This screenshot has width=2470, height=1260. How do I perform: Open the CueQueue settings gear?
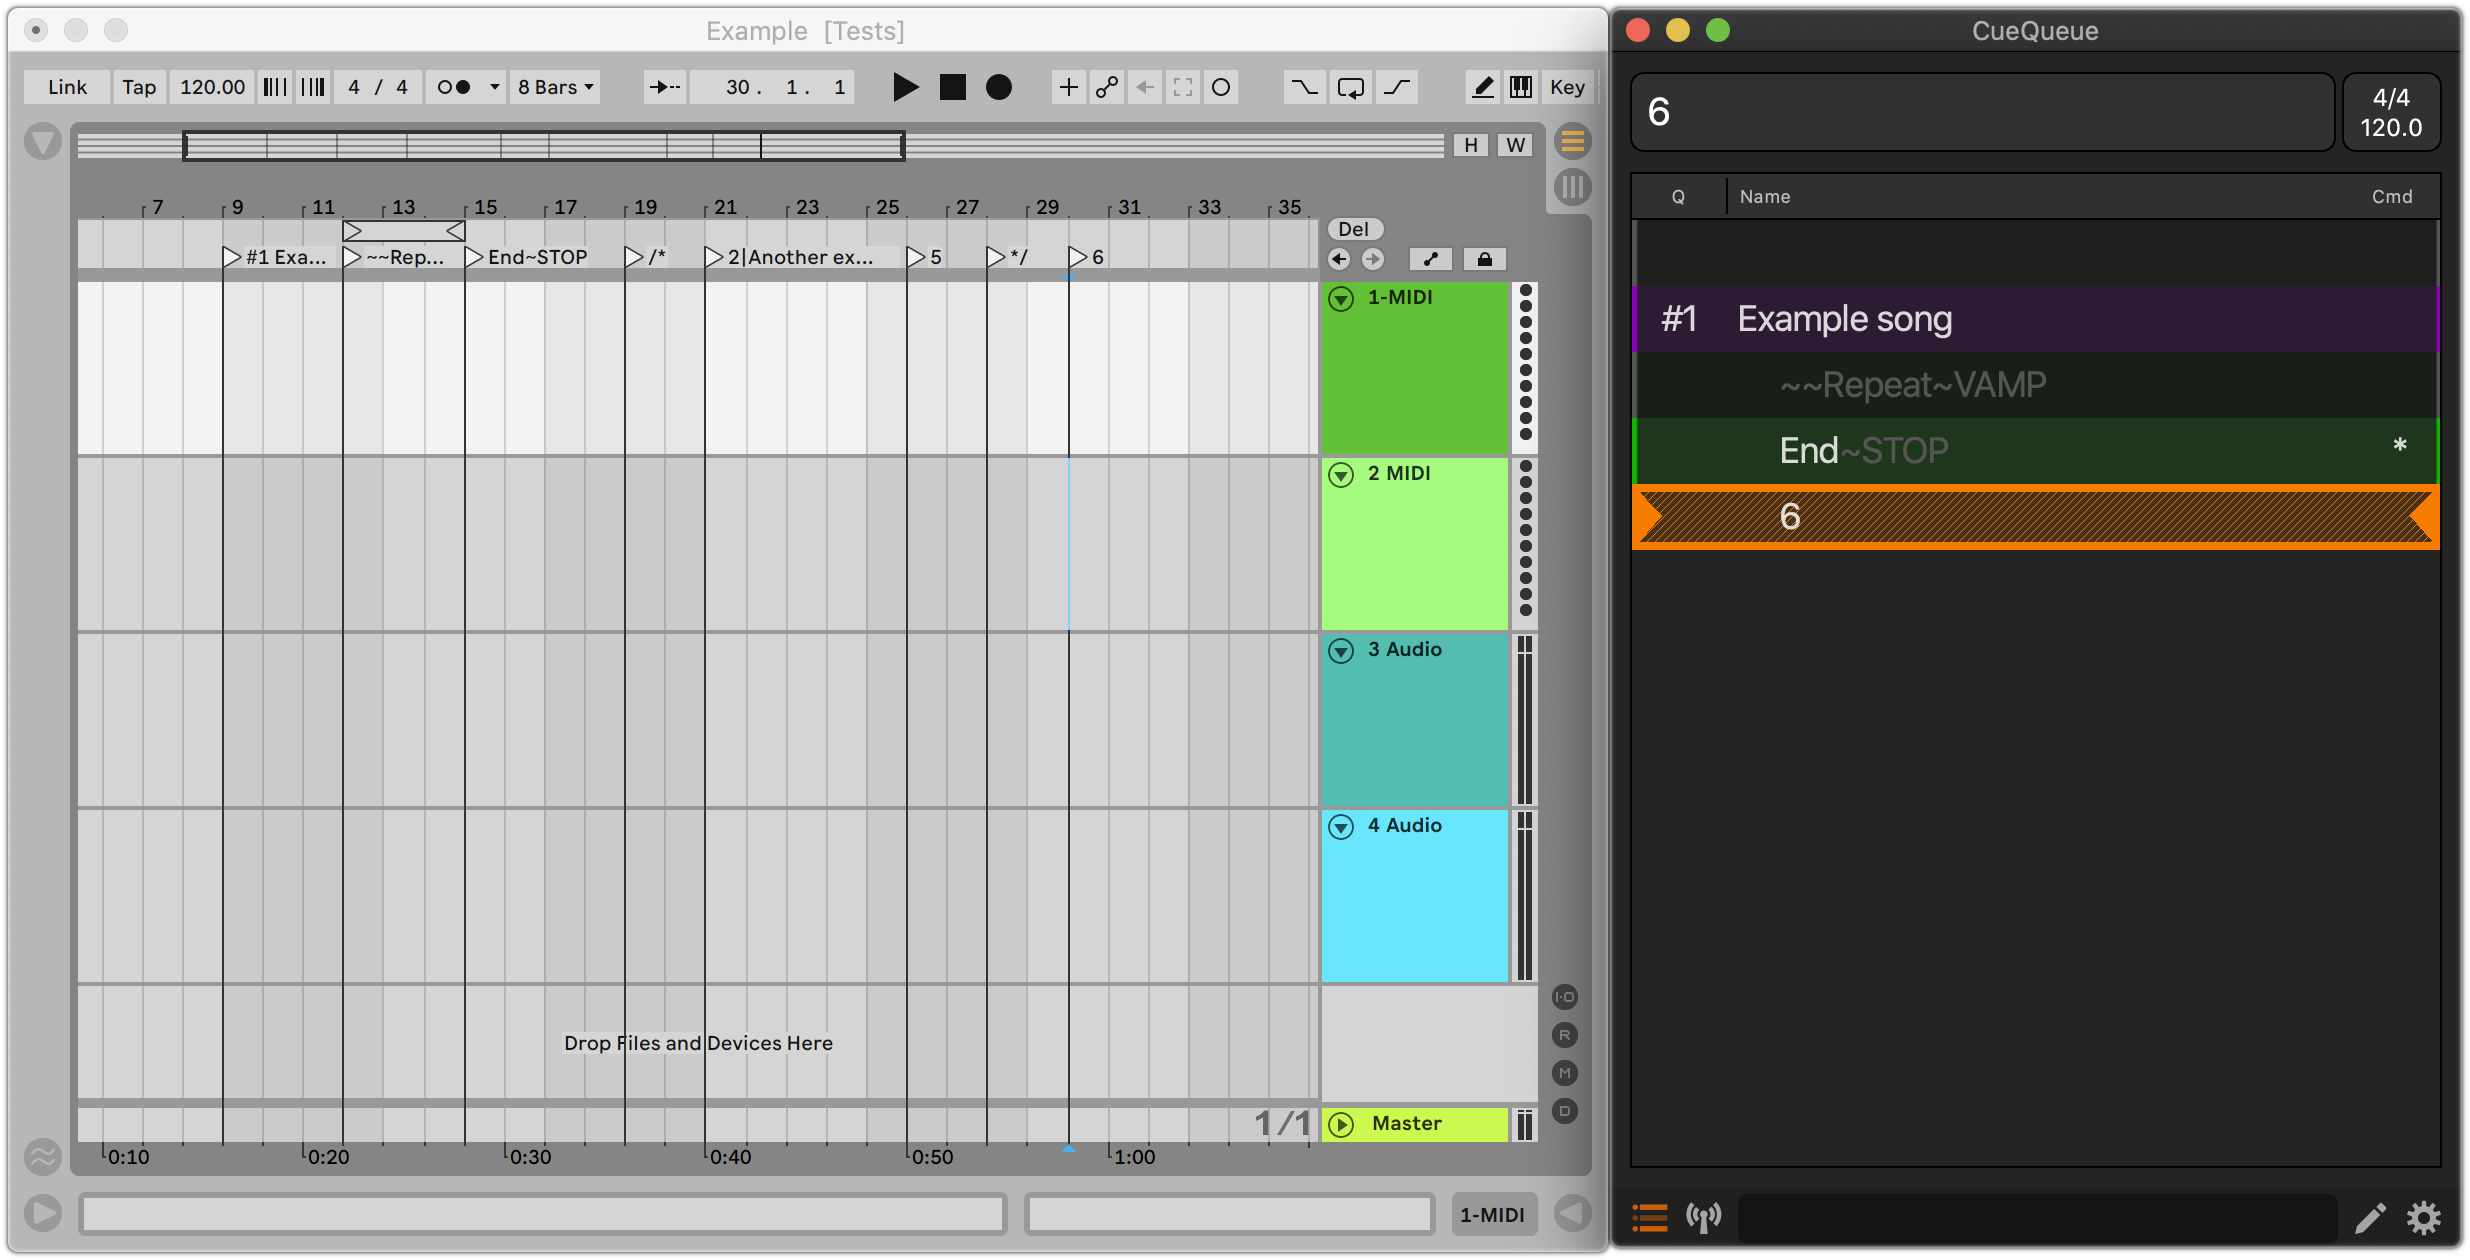[x=2424, y=1218]
